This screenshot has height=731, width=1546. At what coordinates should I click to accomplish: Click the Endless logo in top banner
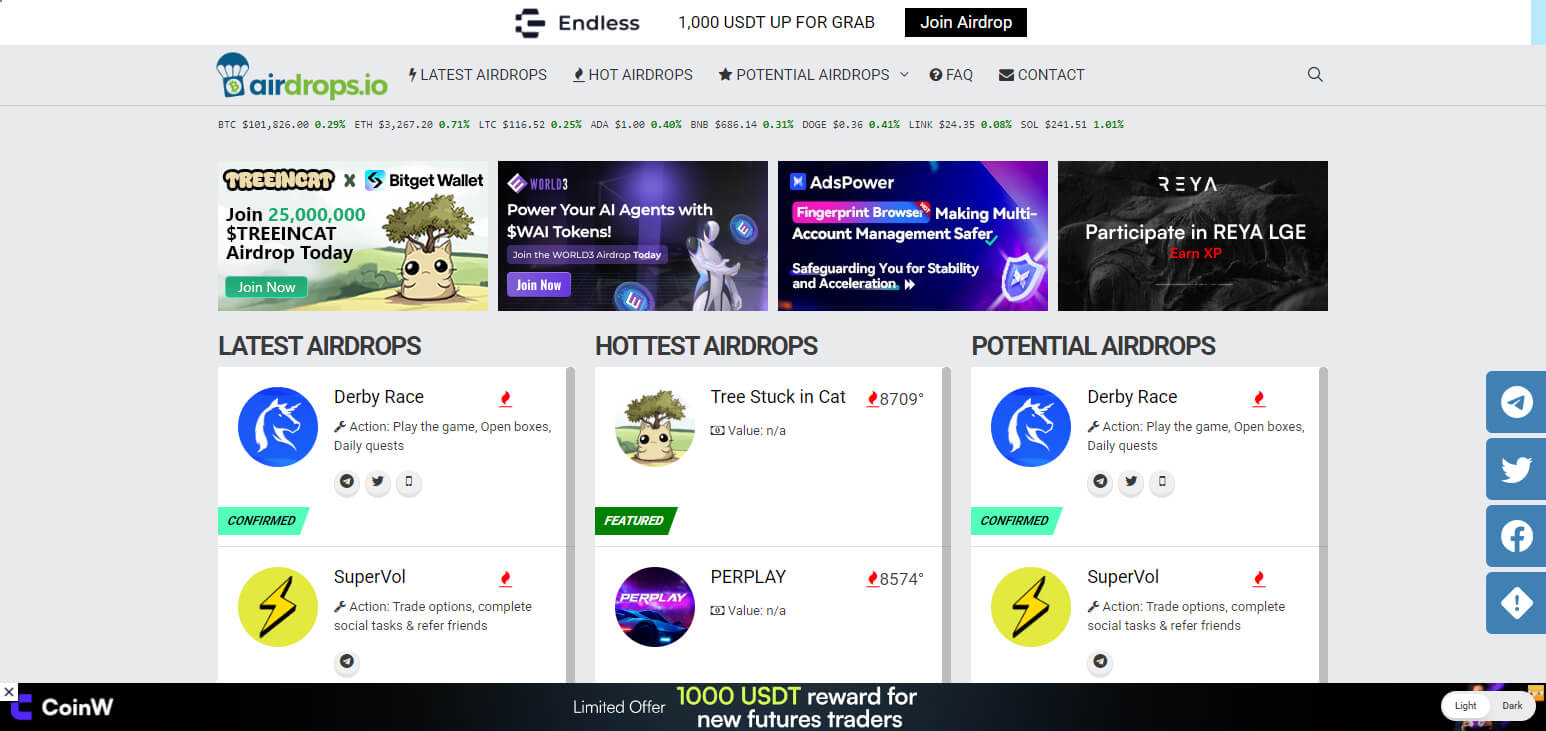577,22
